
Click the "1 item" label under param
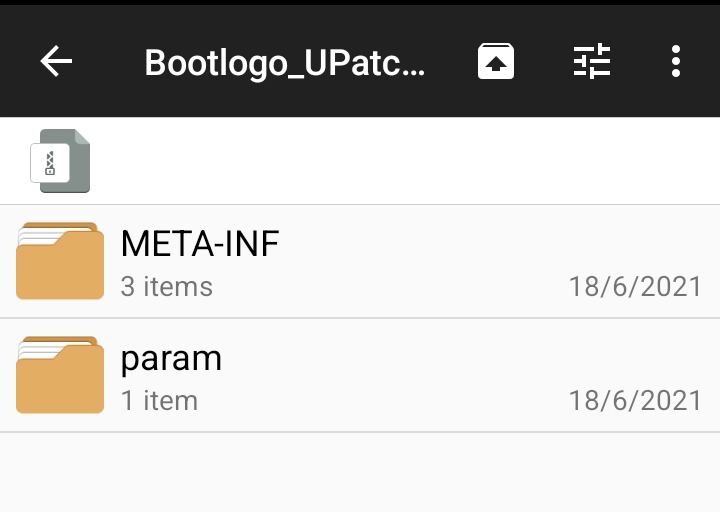159,401
